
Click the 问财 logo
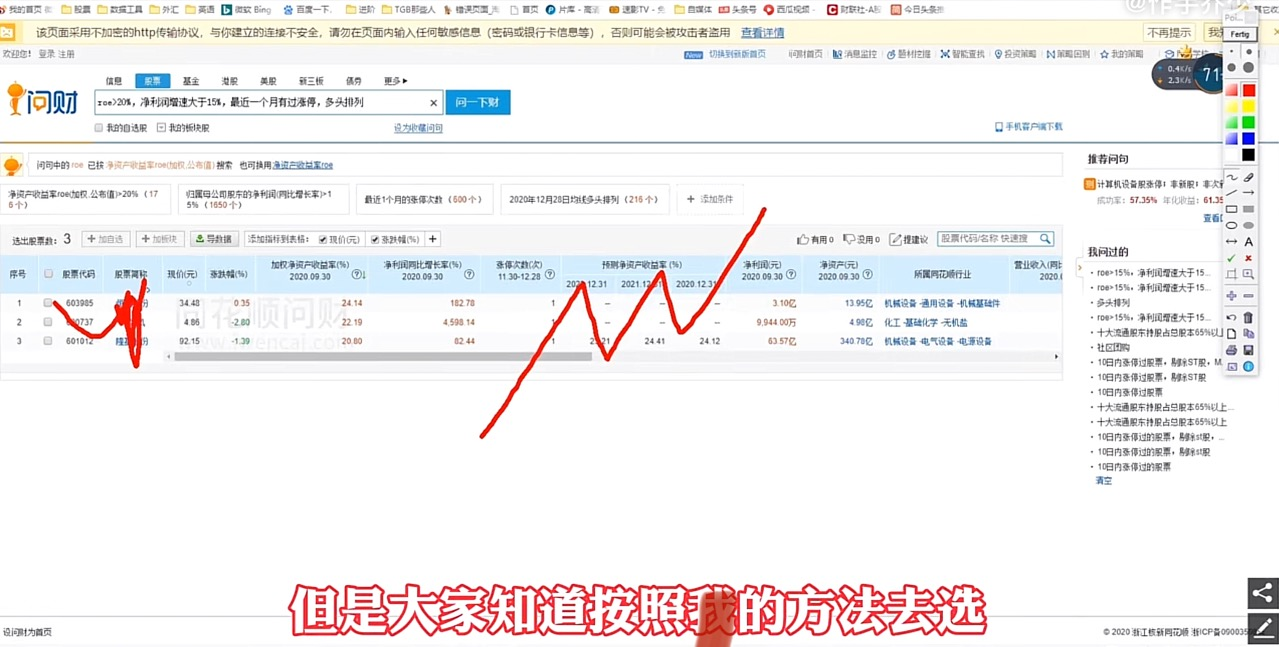coord(42,98)
